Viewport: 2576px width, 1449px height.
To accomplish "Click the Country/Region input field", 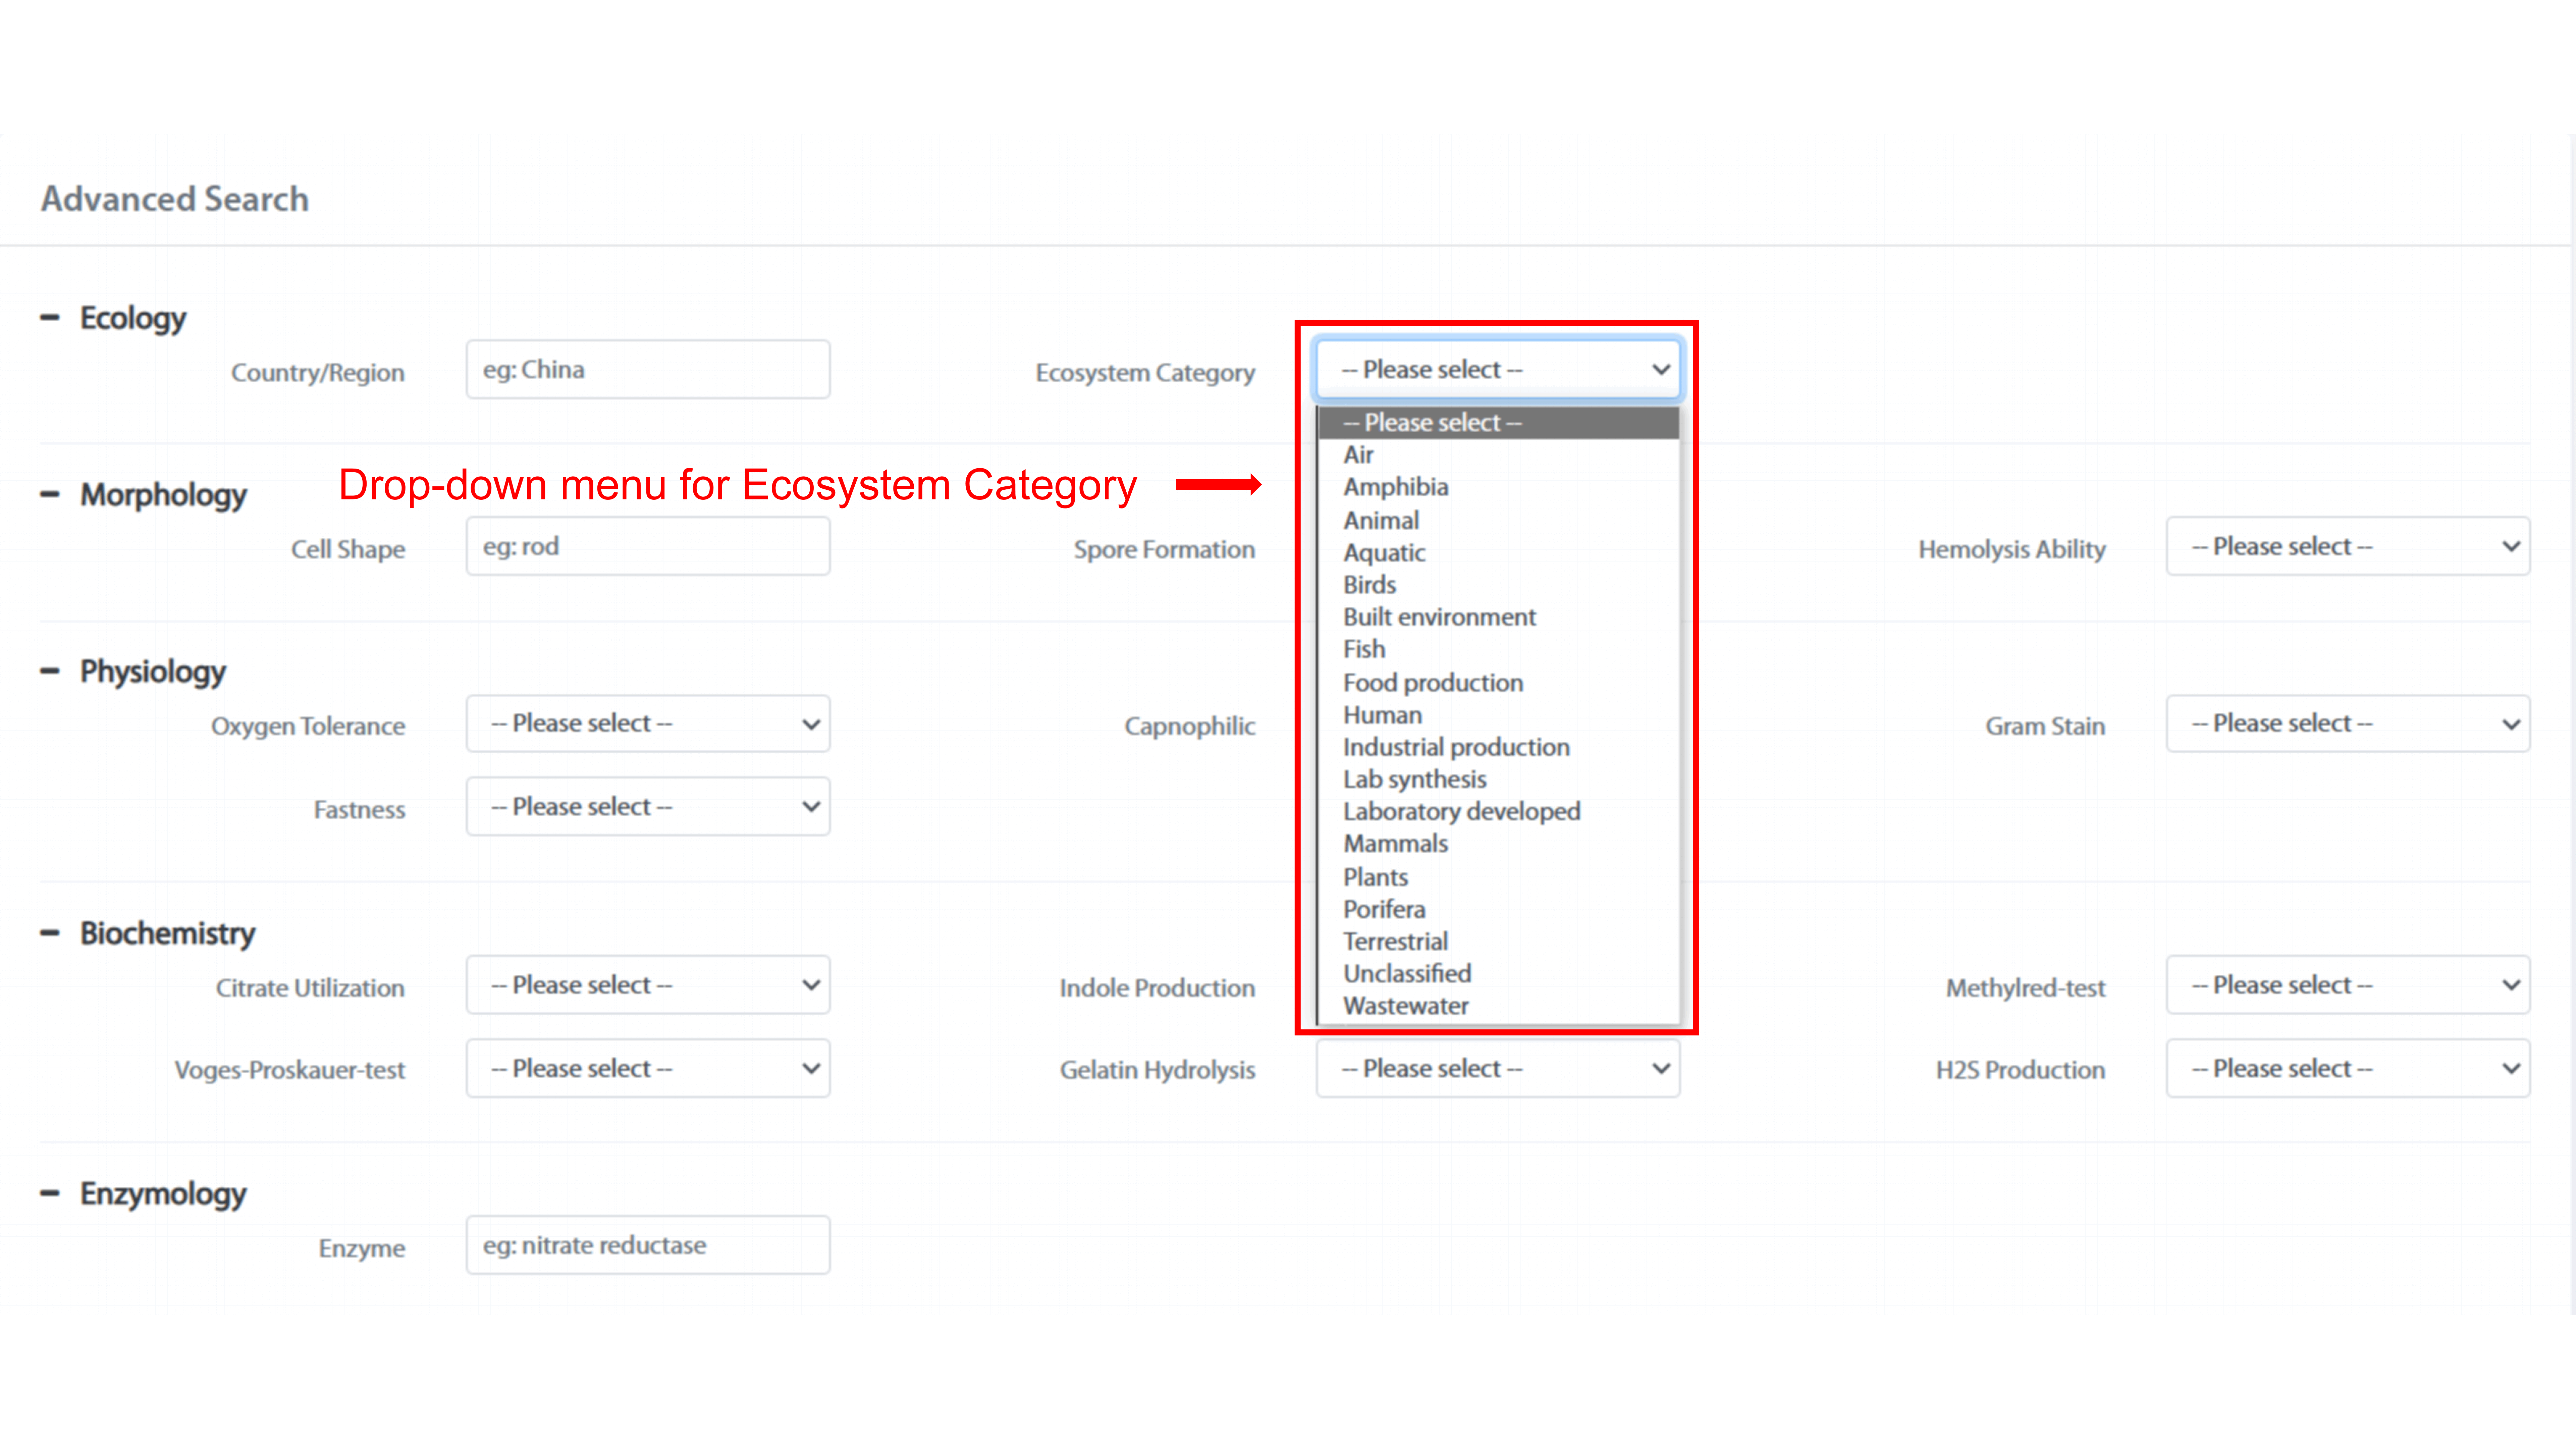I will (x=648, y=369).
